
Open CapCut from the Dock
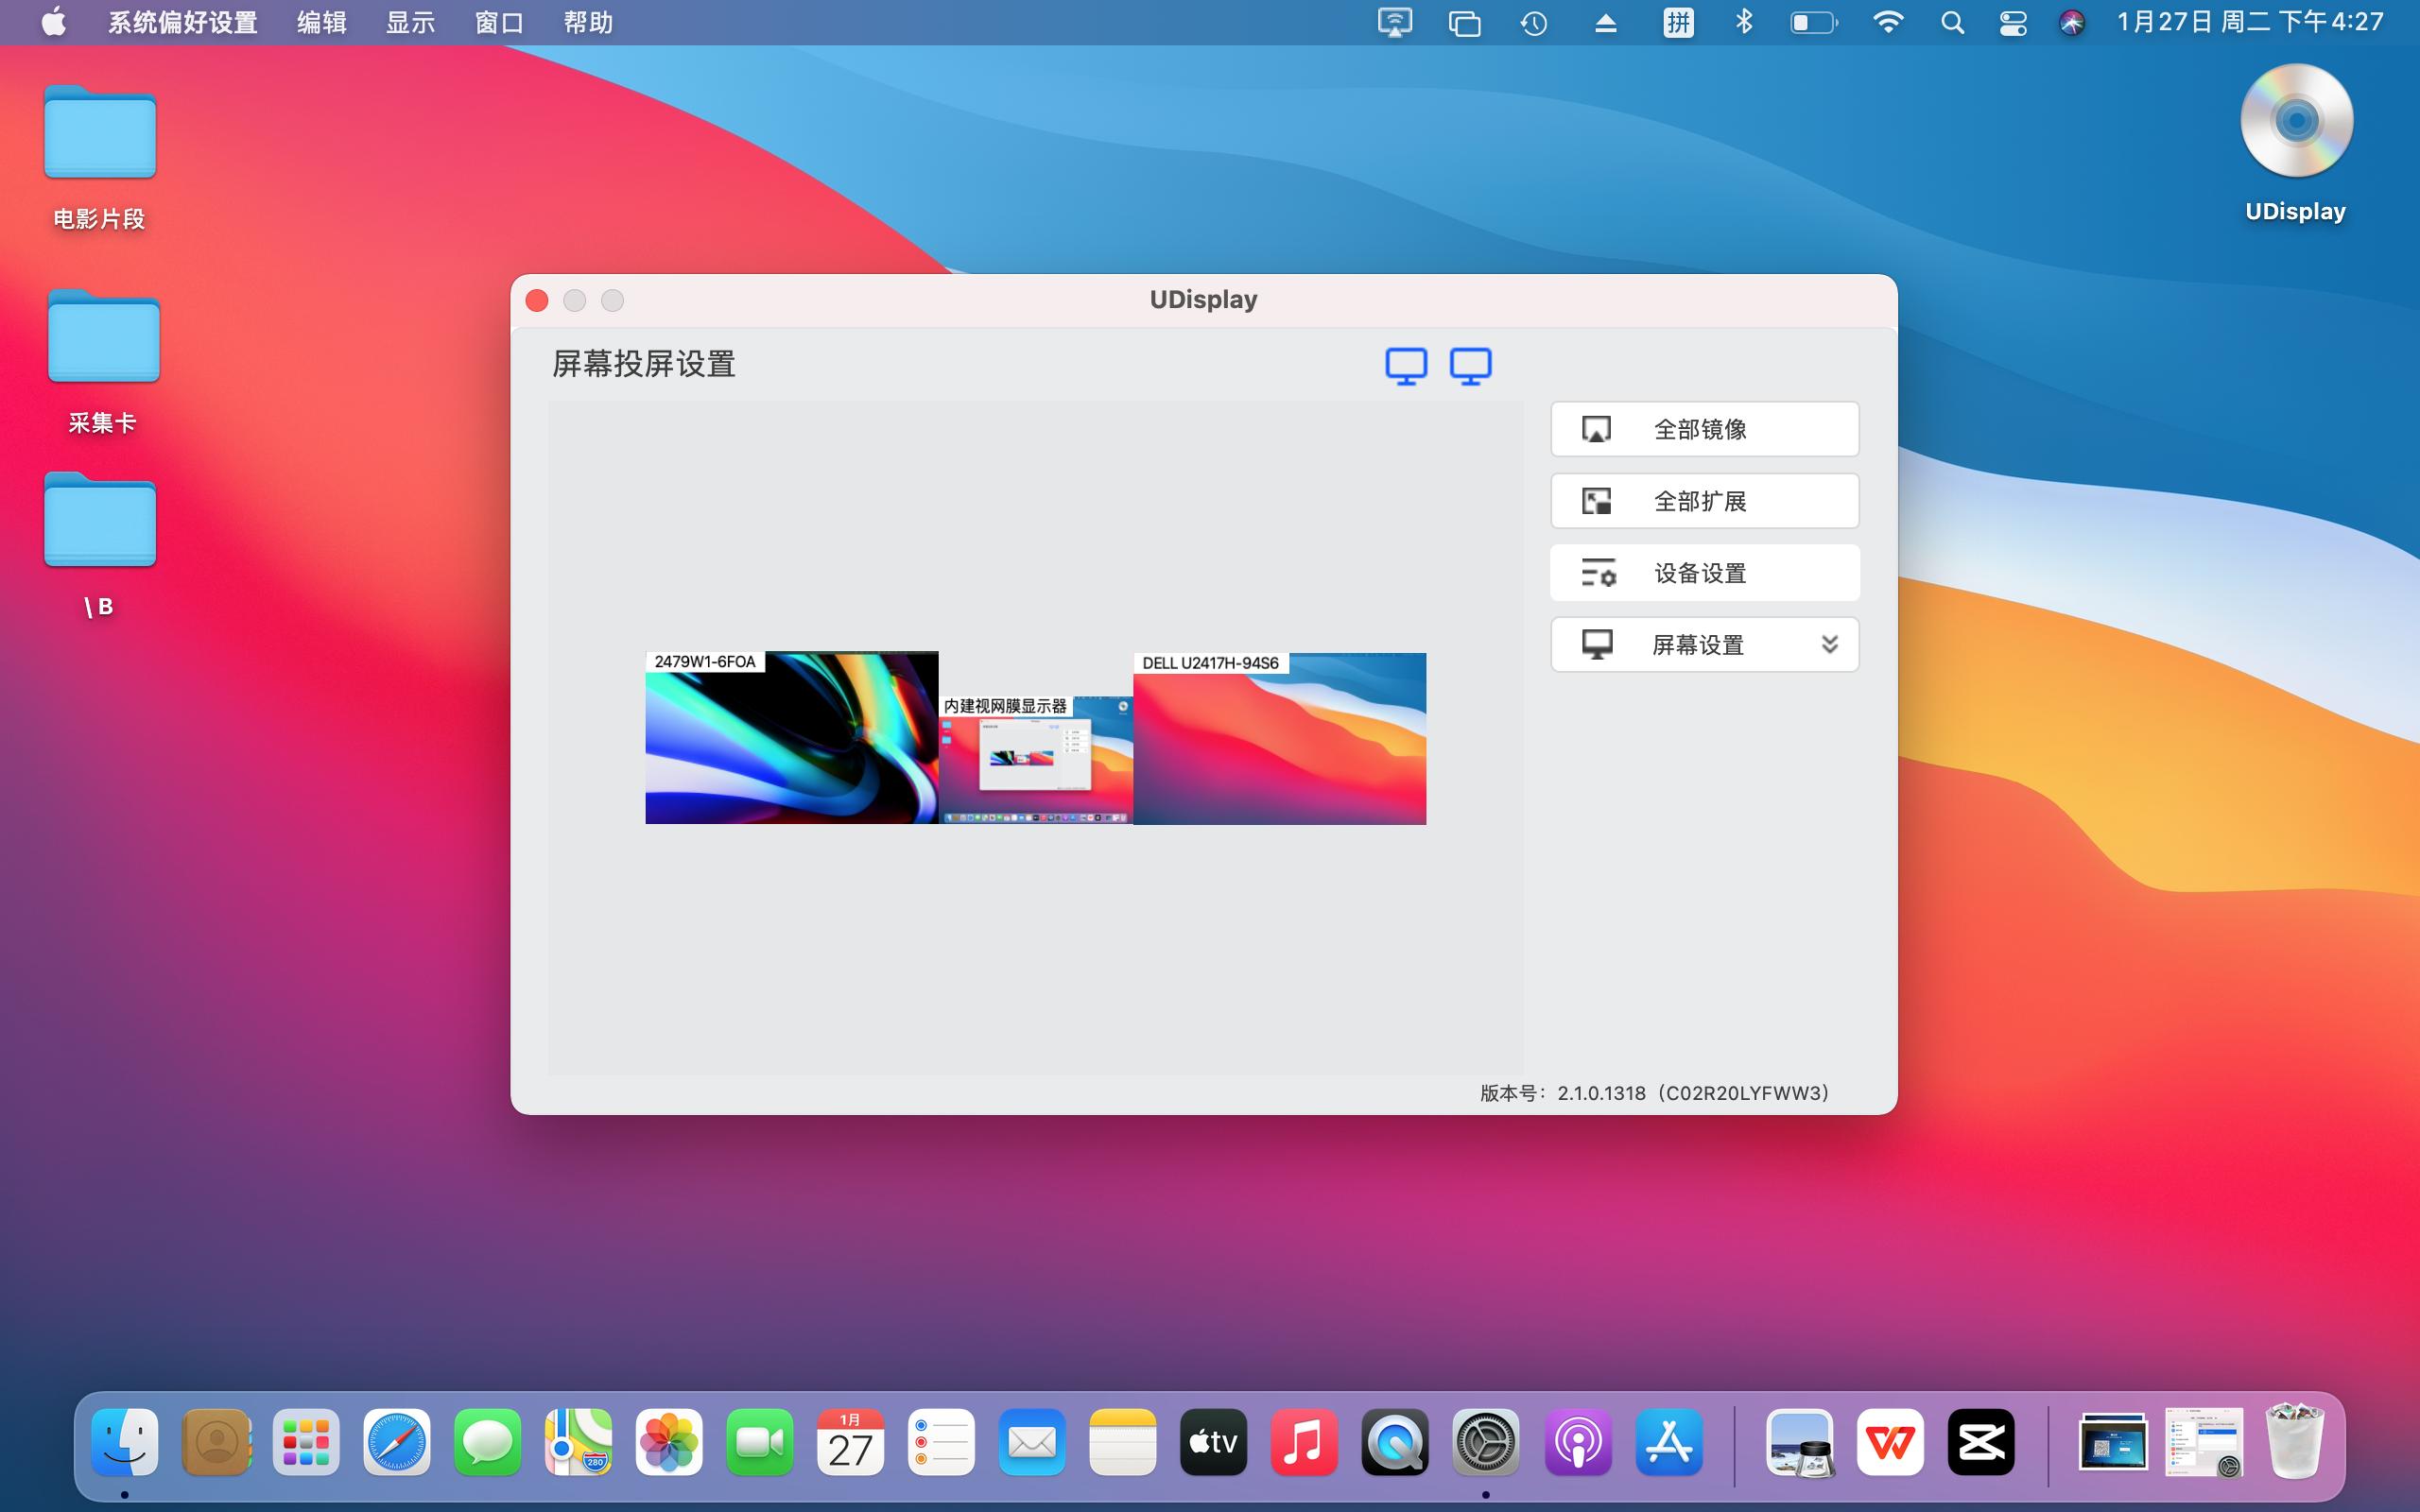(x=1981, y=1442)
